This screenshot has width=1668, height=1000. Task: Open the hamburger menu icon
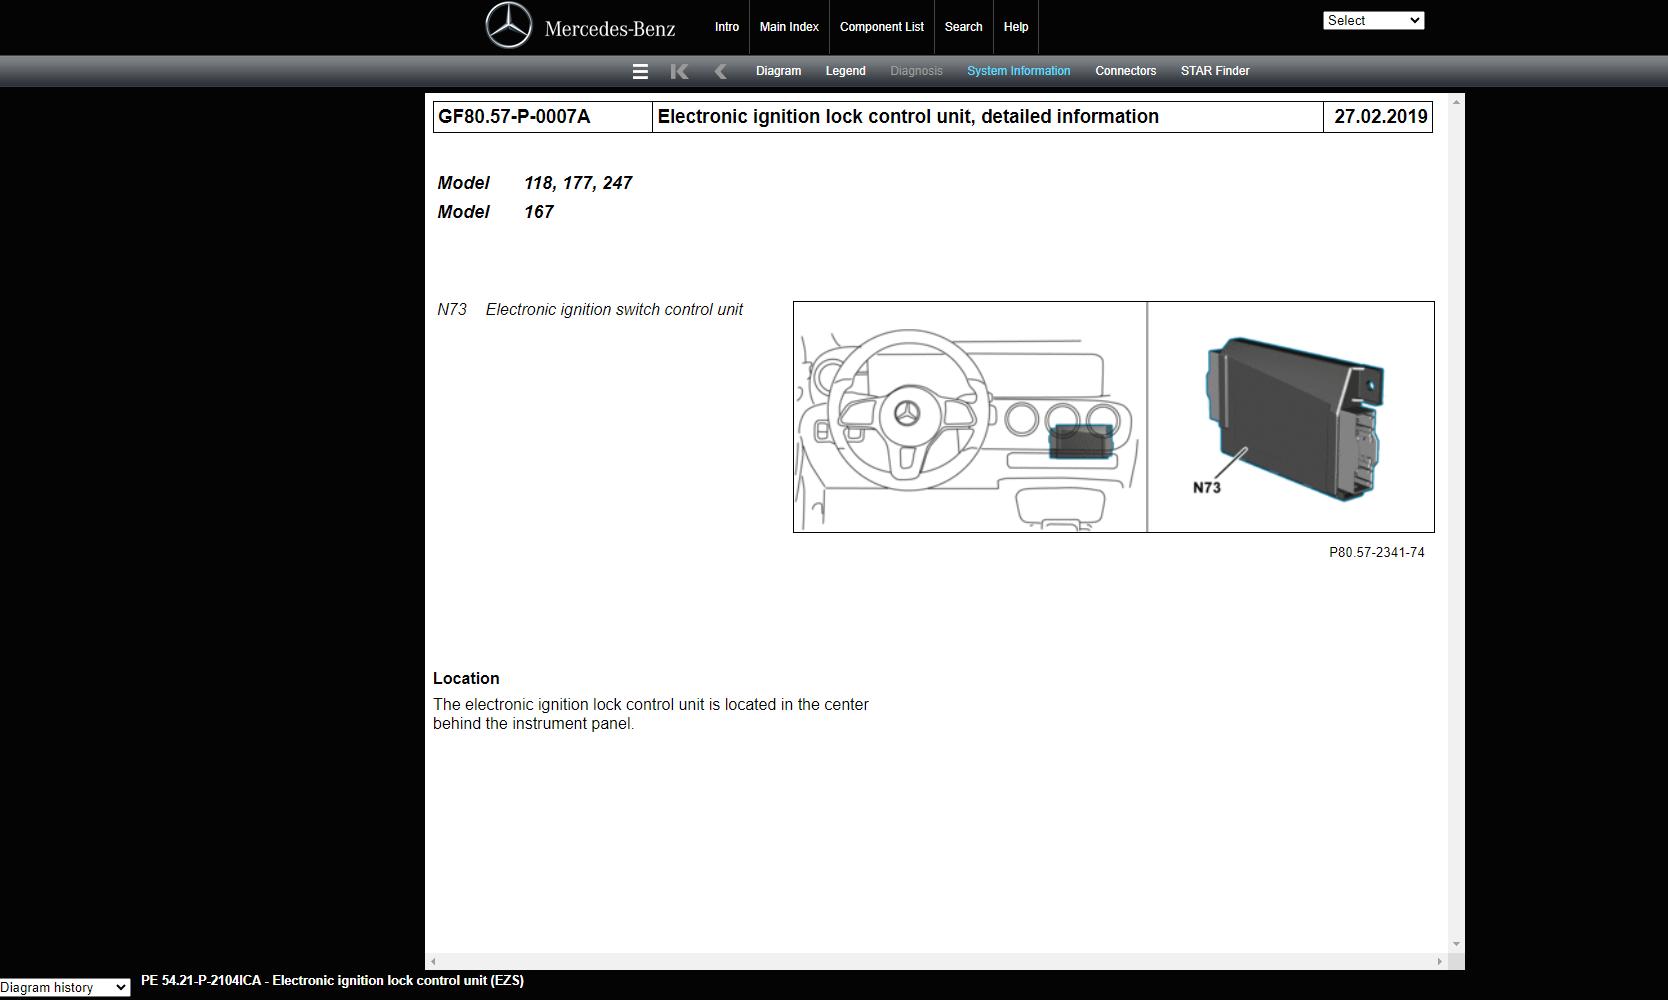click(640, 71)
